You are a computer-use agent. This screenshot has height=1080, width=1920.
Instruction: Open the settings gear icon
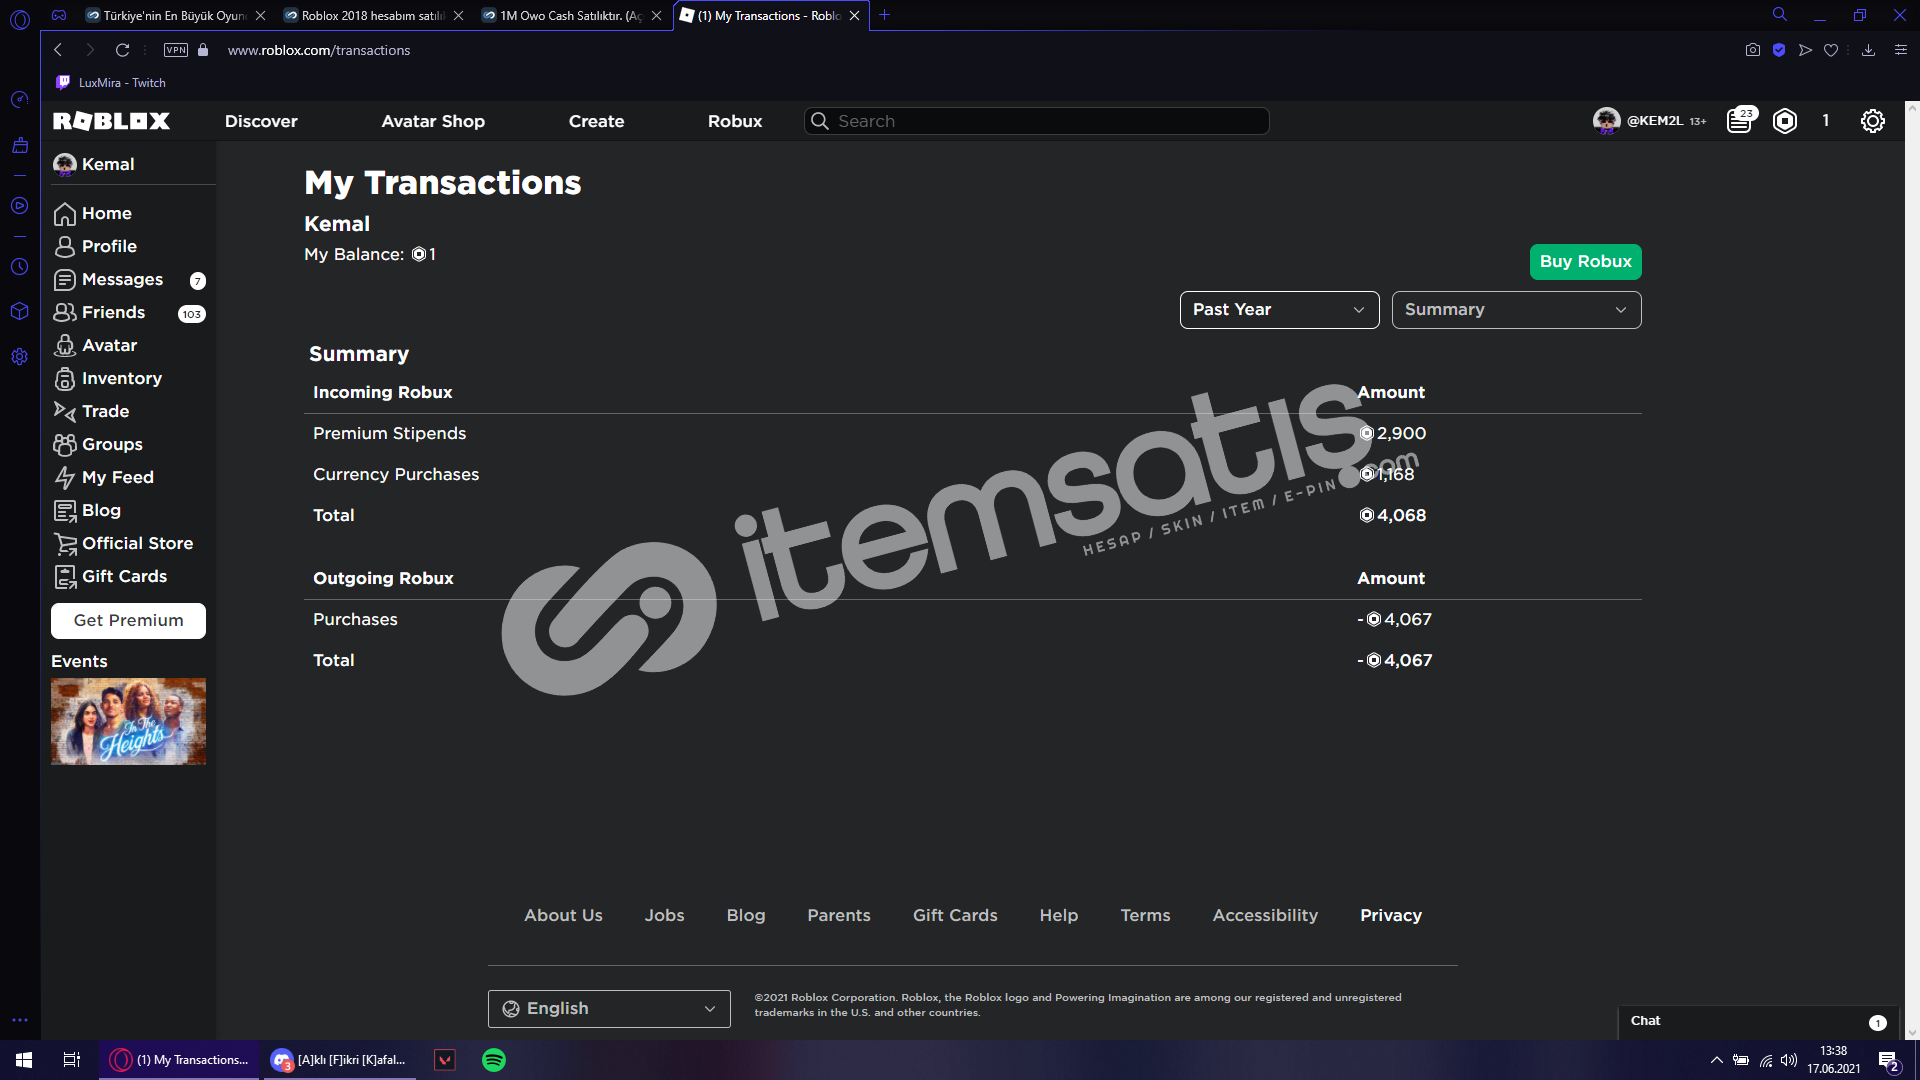[x=1872, y=121]
